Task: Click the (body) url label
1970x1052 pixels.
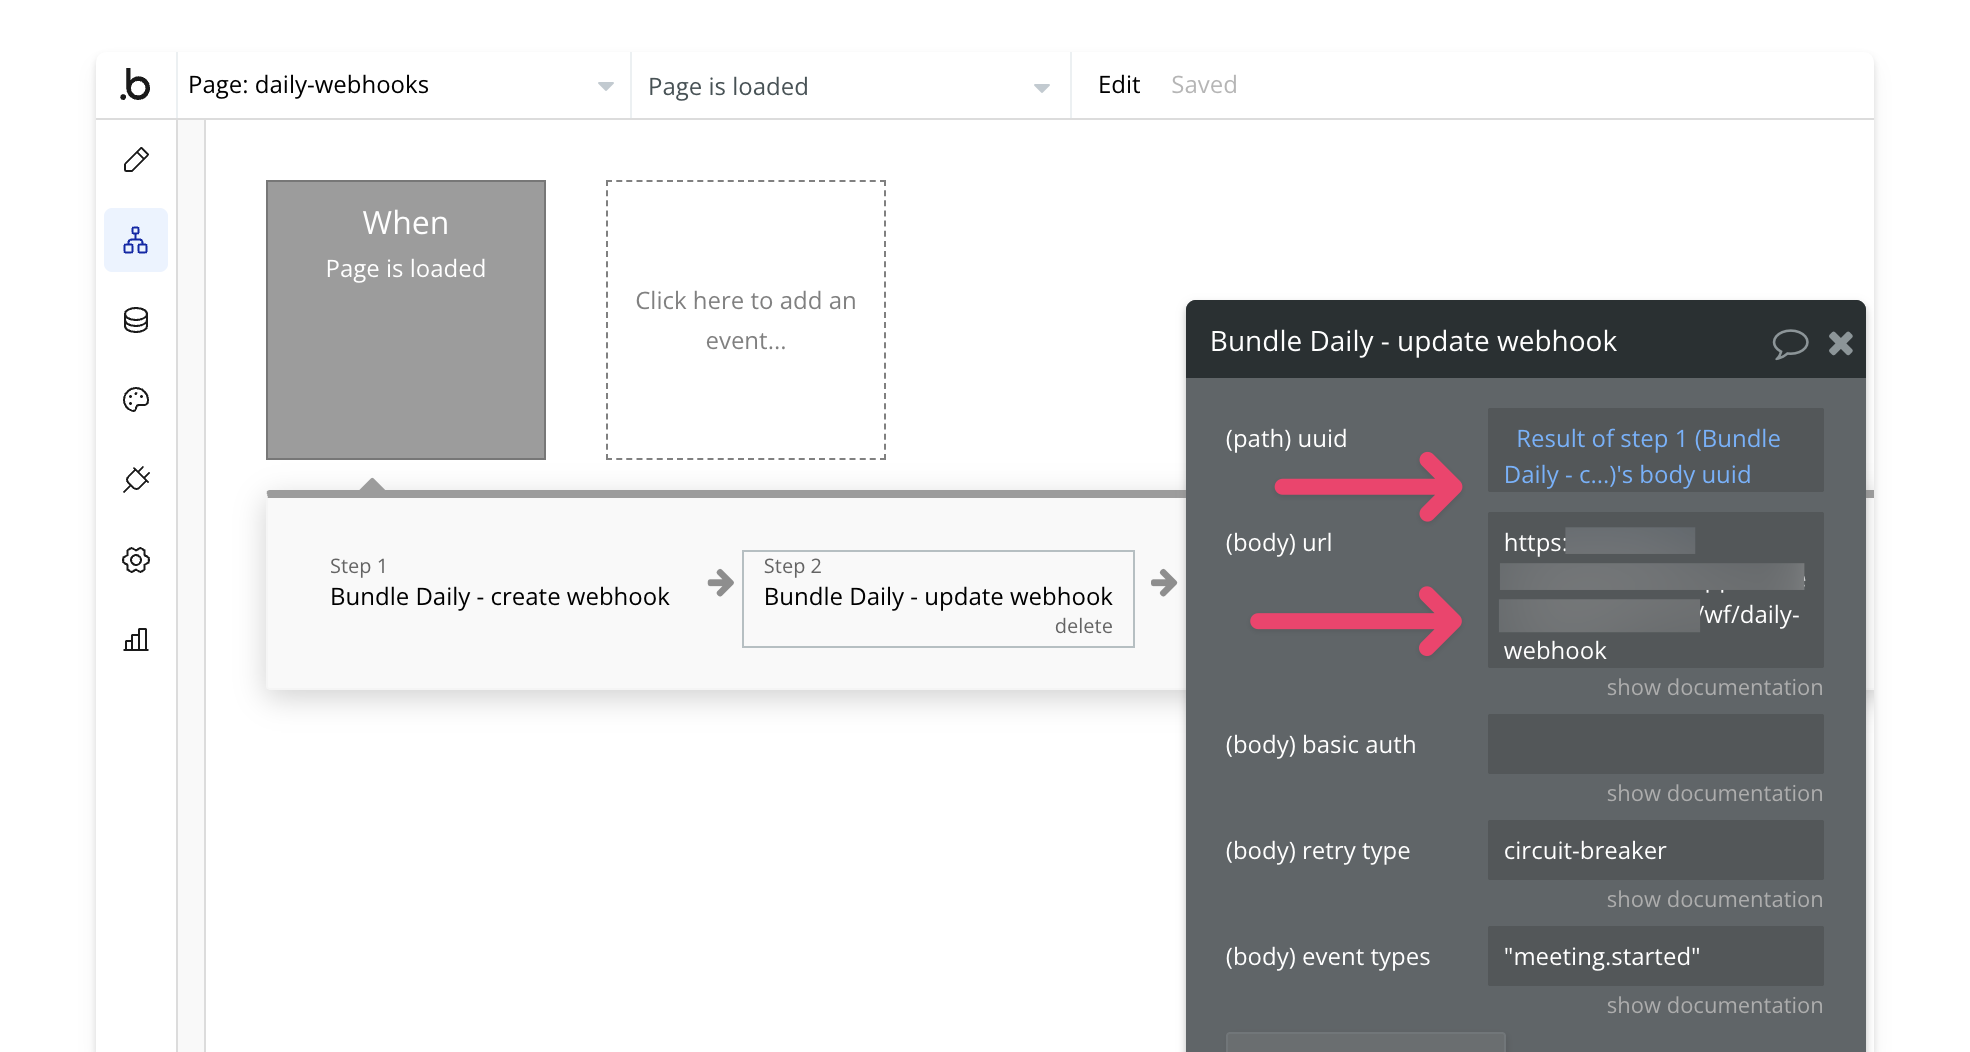Action: (1279, 543)
